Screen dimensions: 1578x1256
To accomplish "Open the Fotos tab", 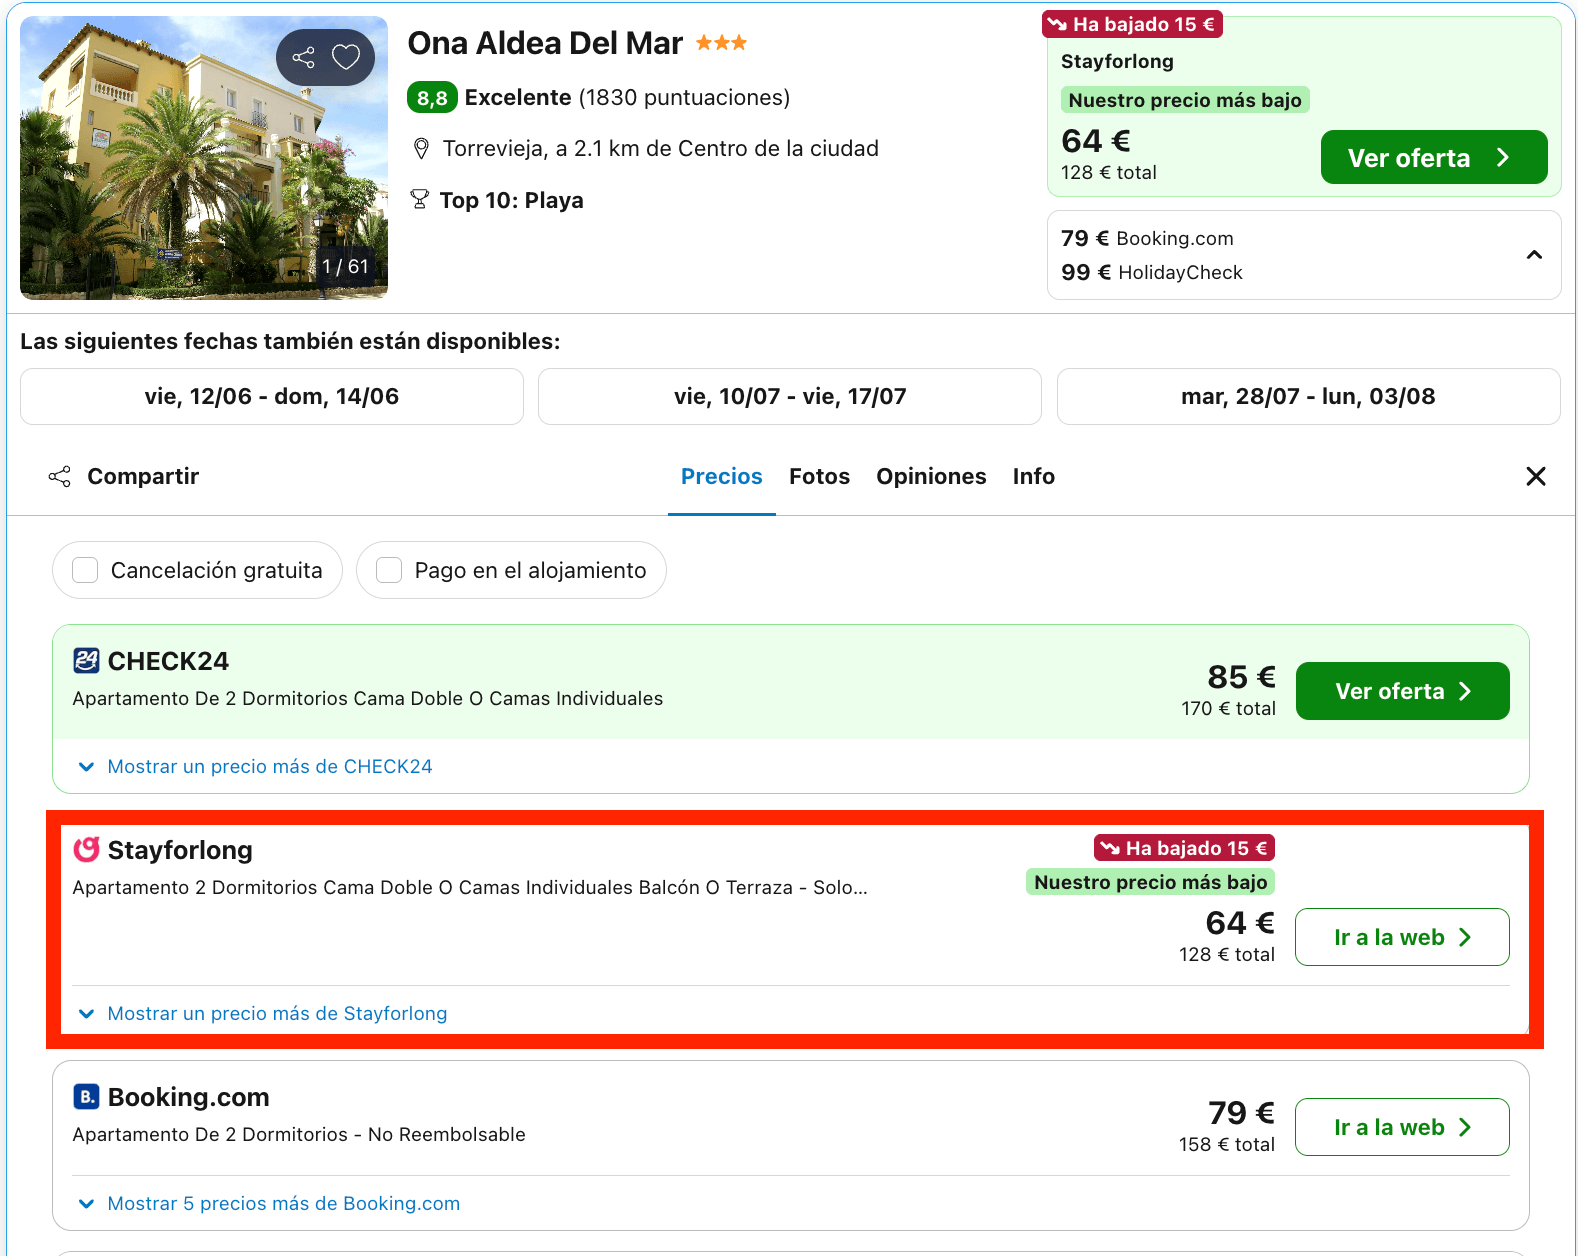I will coord(820,477).
